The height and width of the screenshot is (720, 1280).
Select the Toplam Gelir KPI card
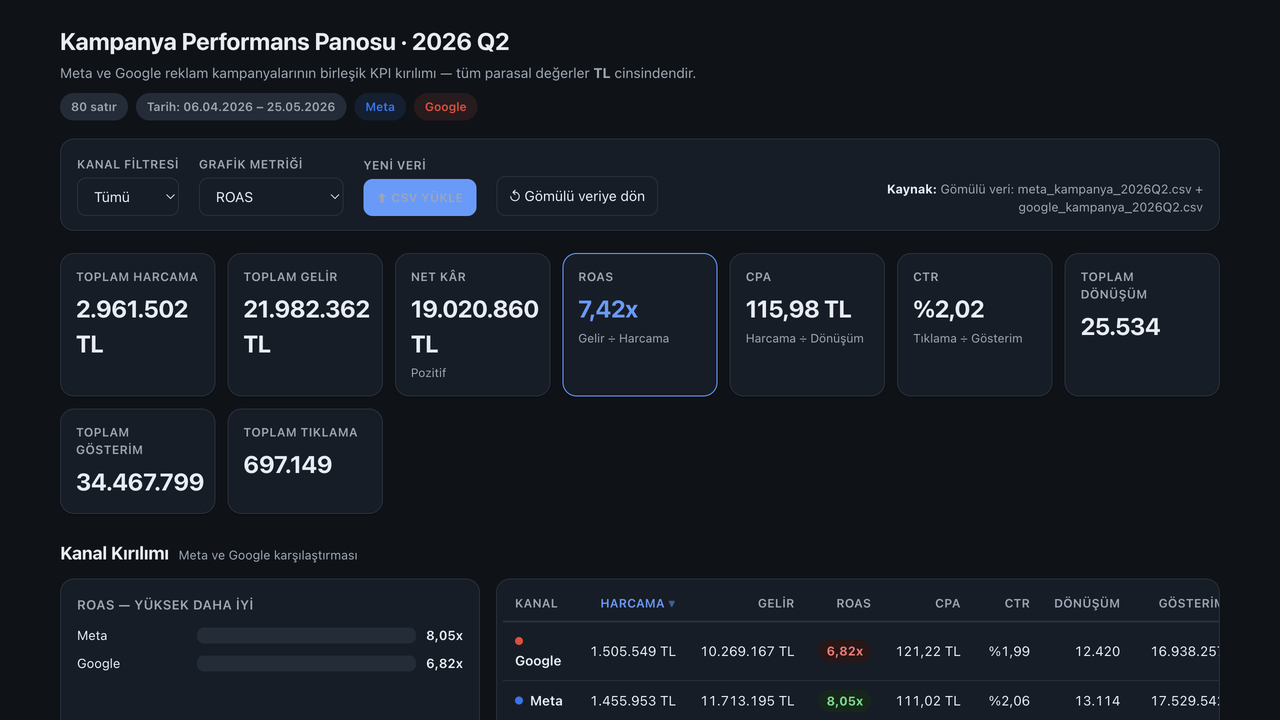(x=305, y=325)
